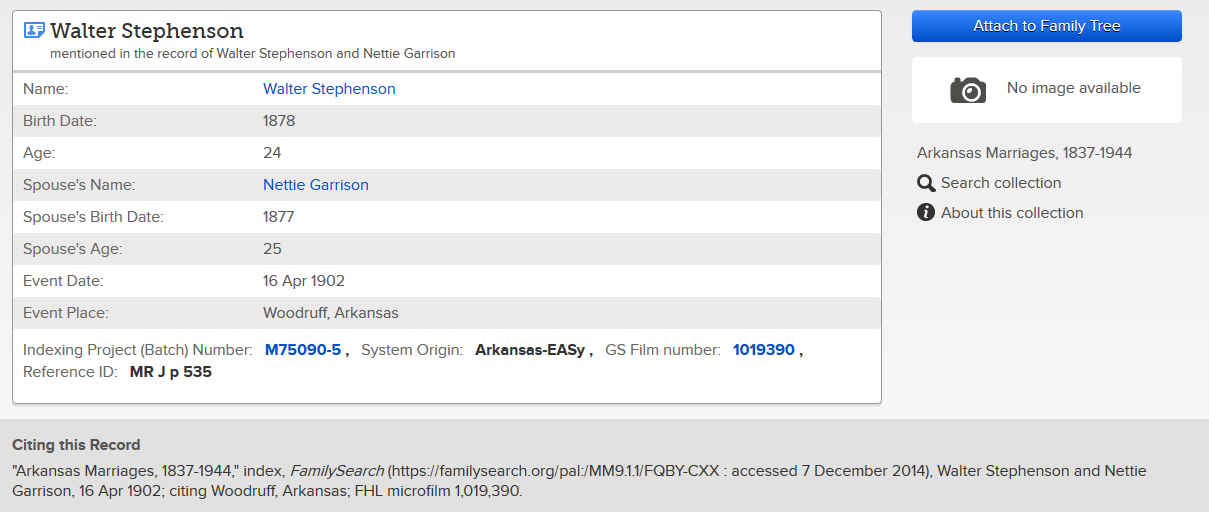Click the Arkansas Marriages, 1837-1944 collection title
The width and height of the screenshot is (1209, 512).
(1025, 153)
